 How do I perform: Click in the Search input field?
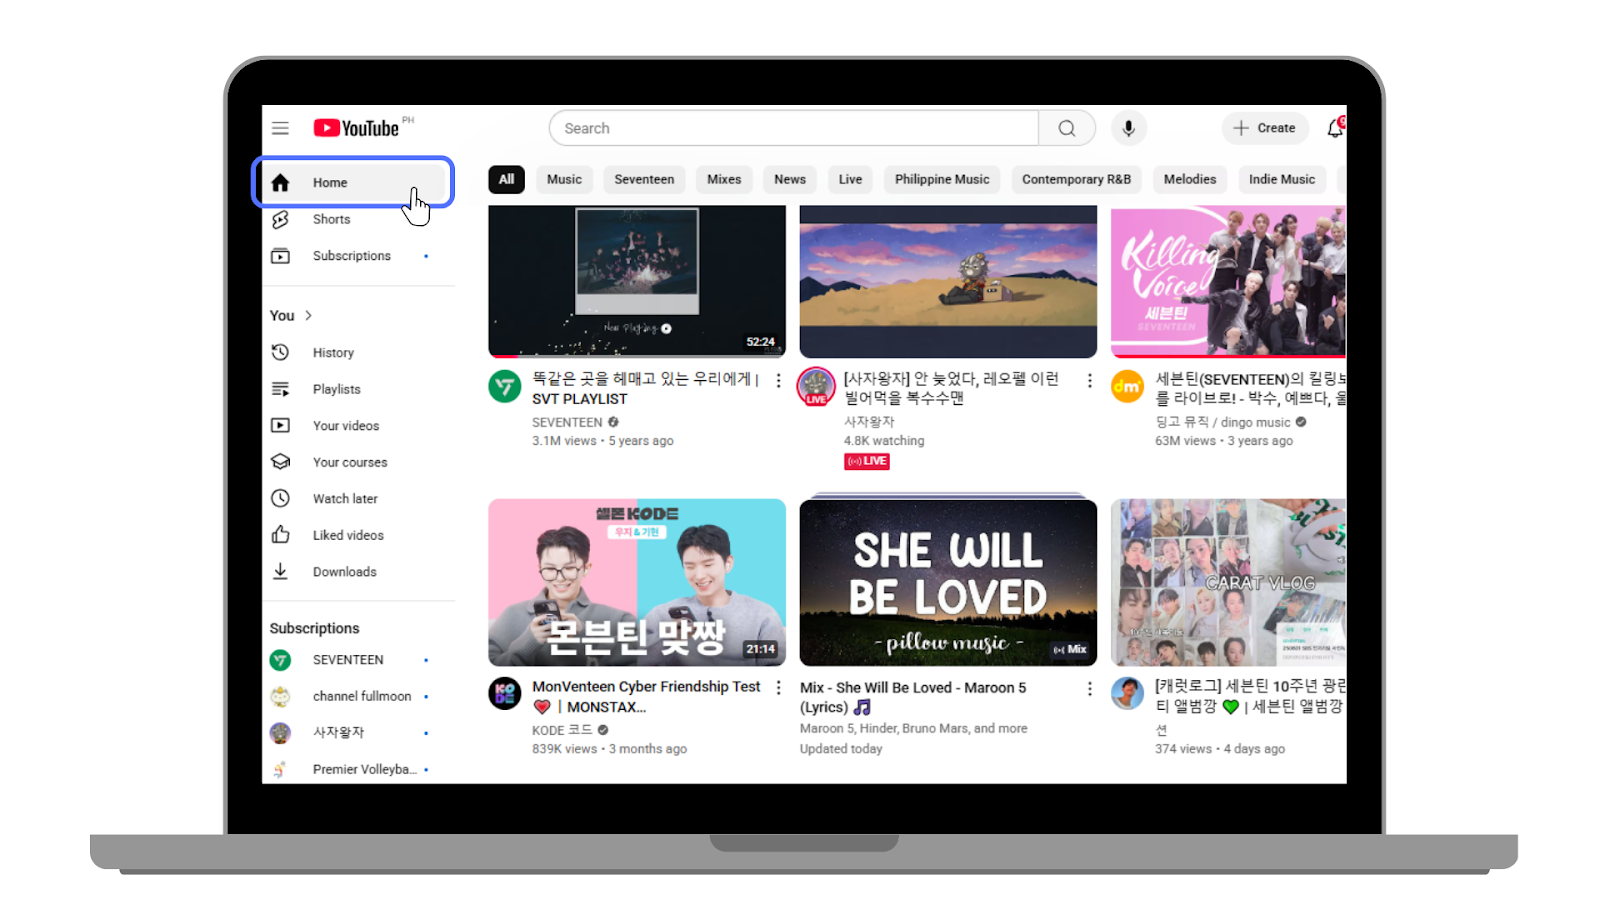pos(795,128)
